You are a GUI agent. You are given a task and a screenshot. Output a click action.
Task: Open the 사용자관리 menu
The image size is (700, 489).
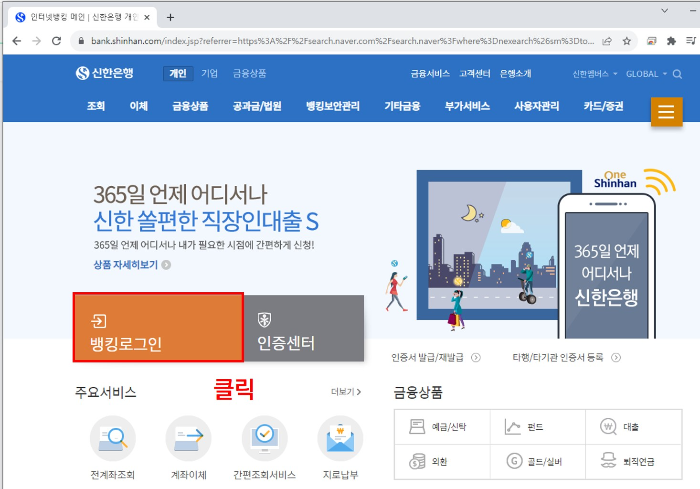point(537,106)
